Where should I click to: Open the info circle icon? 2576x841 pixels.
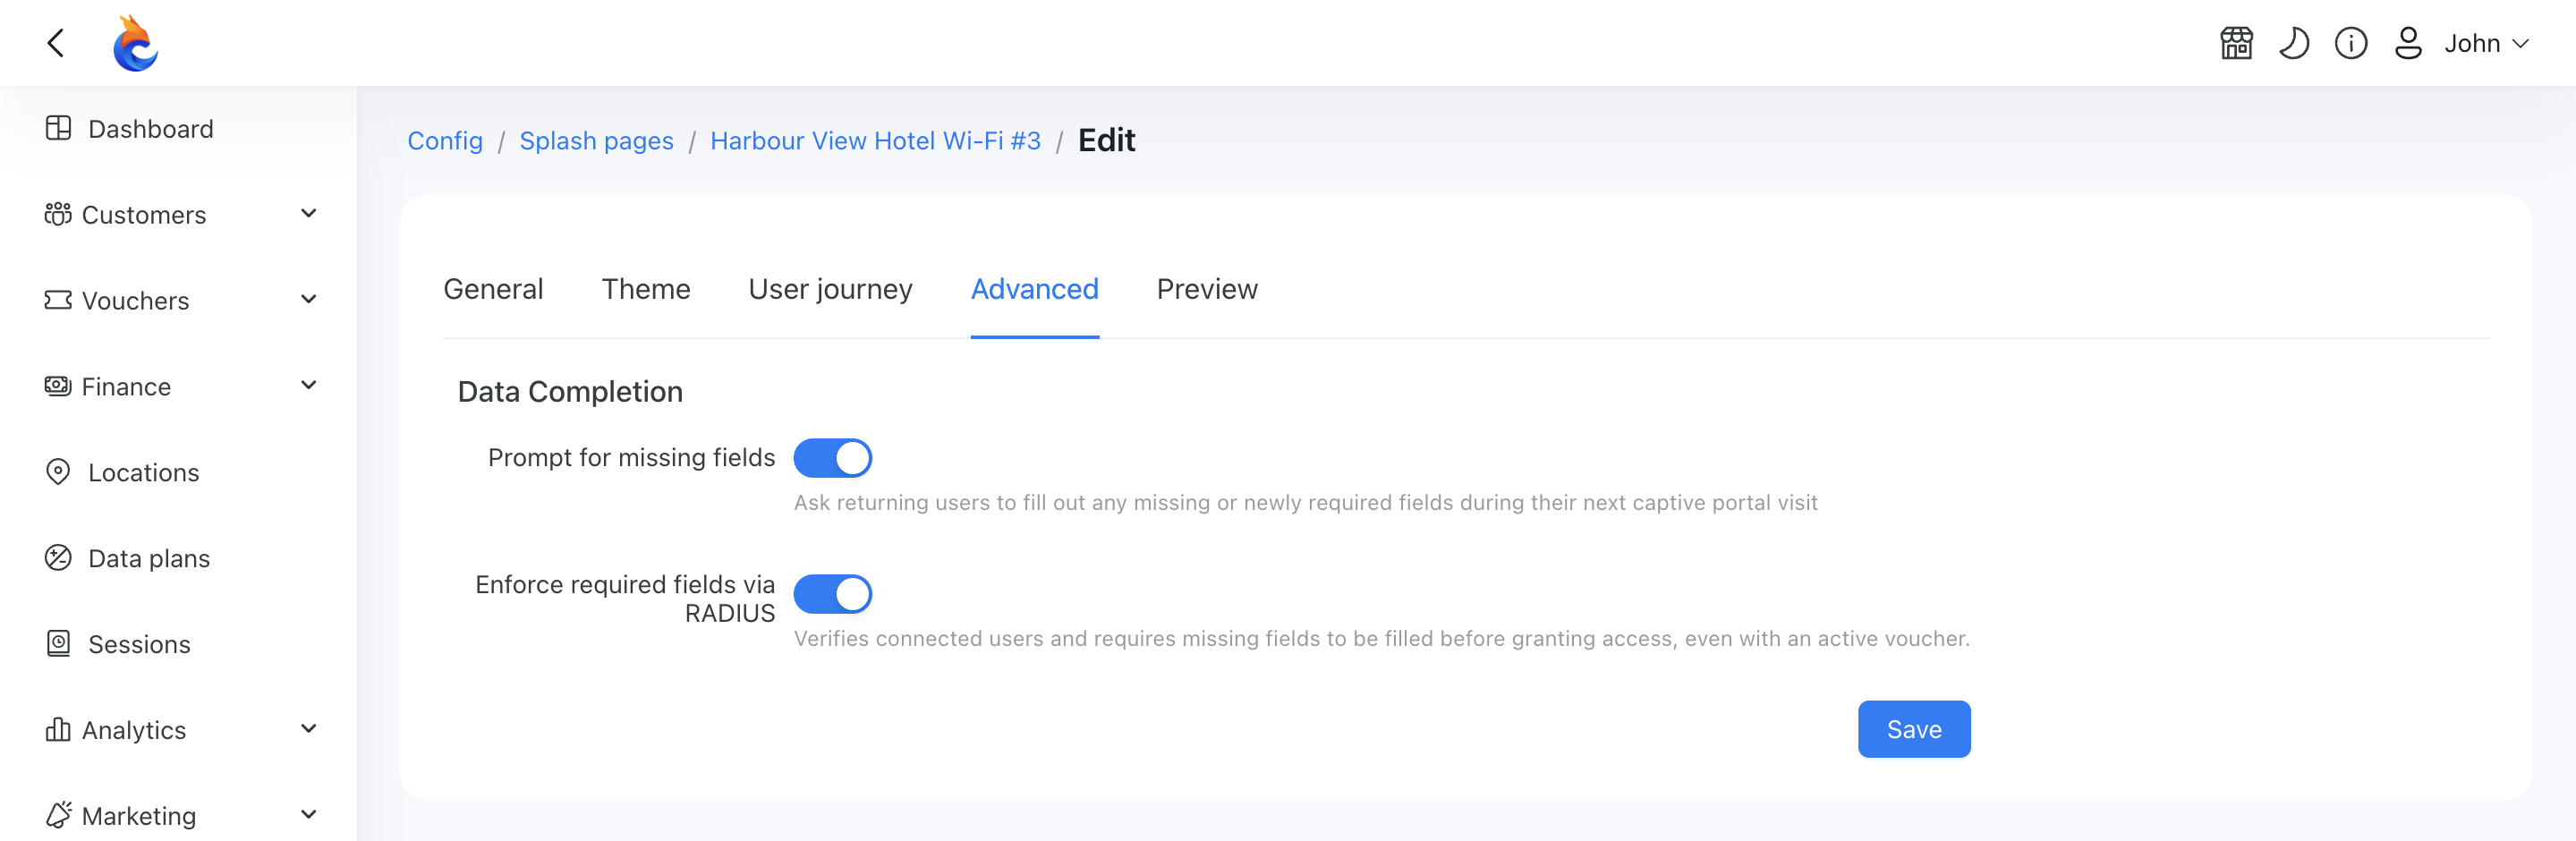[2350, 43]
